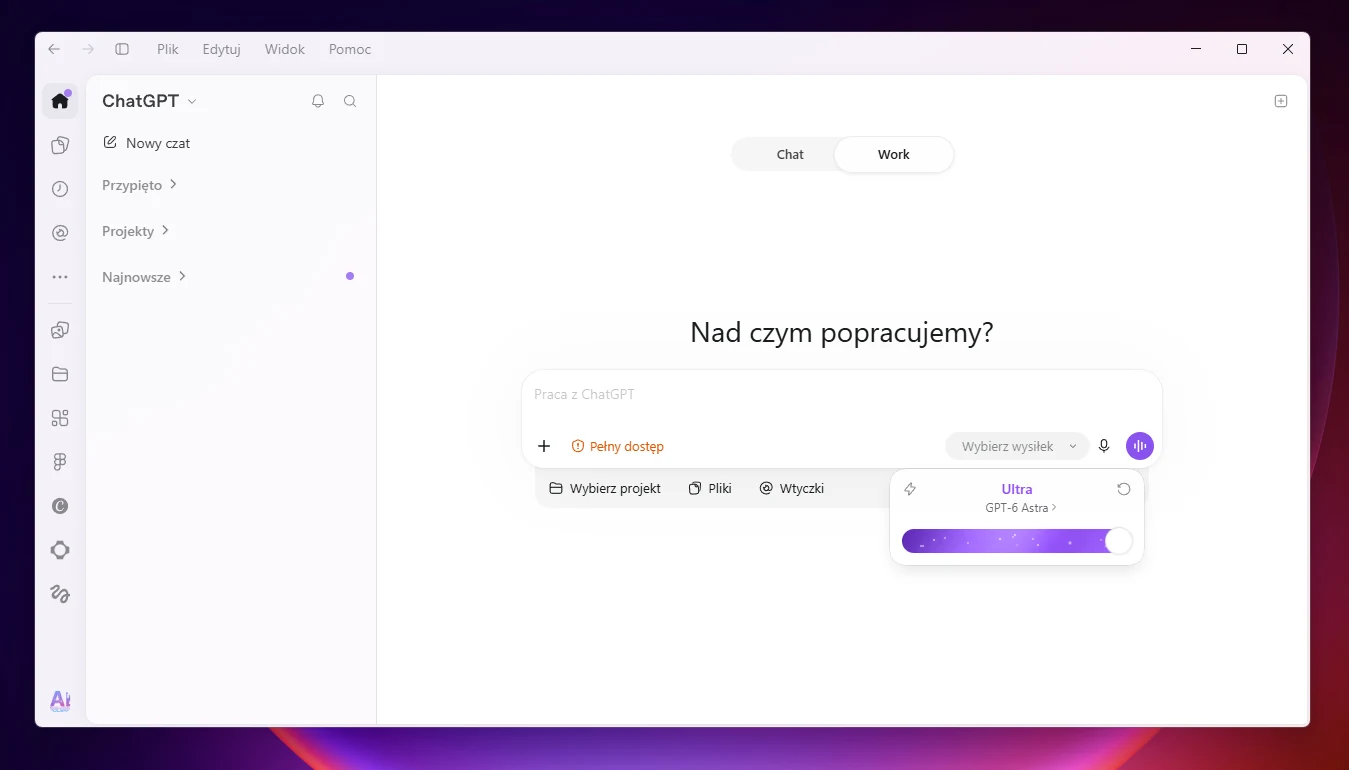Open the Widok menu
This screenshot has height=770, width=1349.
tap(285, 49)
